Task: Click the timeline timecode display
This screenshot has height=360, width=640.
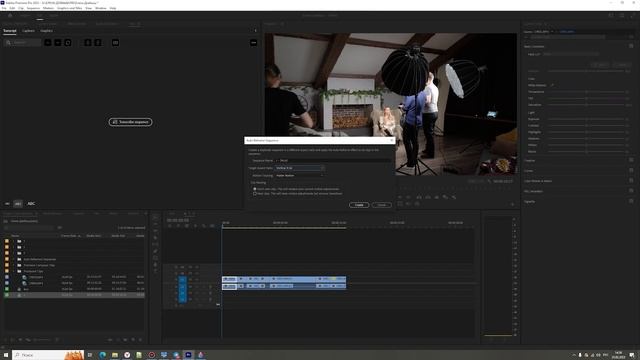Action: point(178,220)
